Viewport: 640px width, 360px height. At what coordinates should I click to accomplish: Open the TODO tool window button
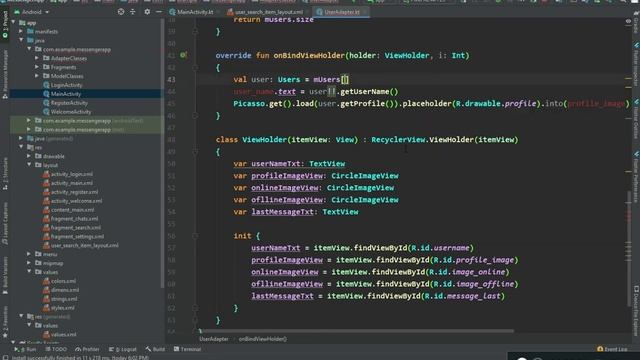tap(56, 349)
